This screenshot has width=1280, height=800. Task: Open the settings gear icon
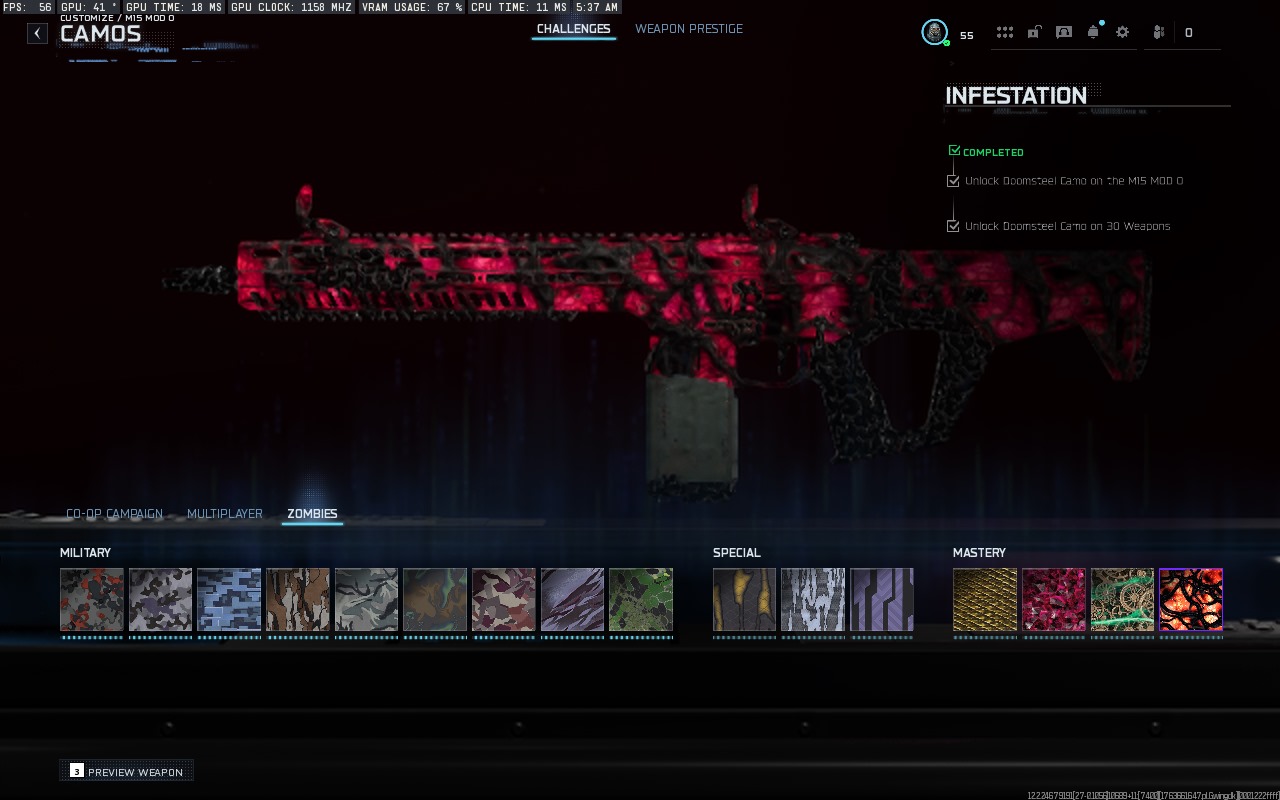(x=1123, y=32)
